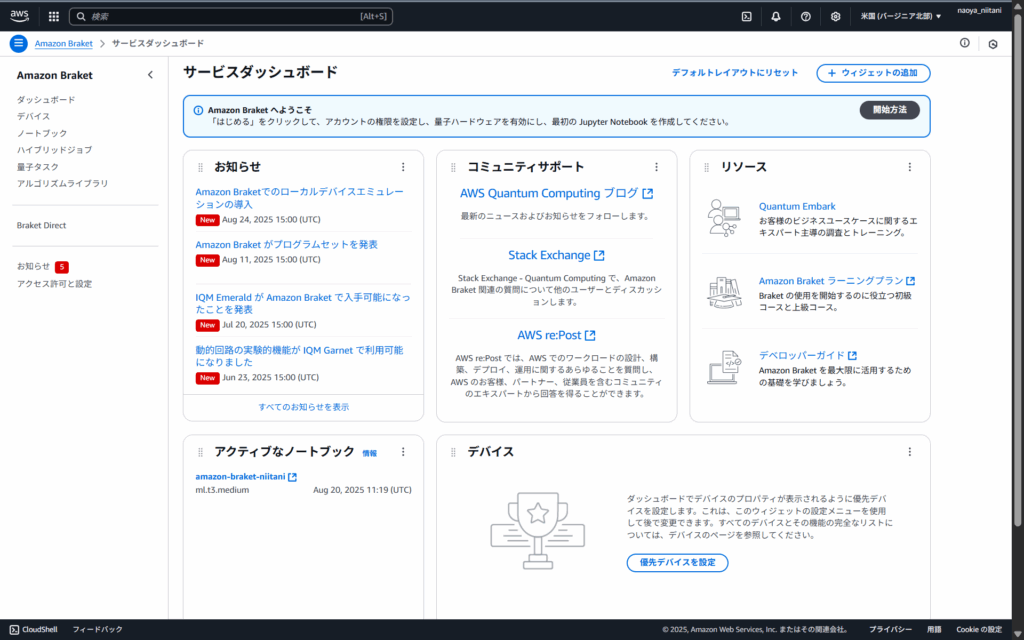Open the settings gear in top bar
The image size is (1024, 640).
(x=835, y=16)
